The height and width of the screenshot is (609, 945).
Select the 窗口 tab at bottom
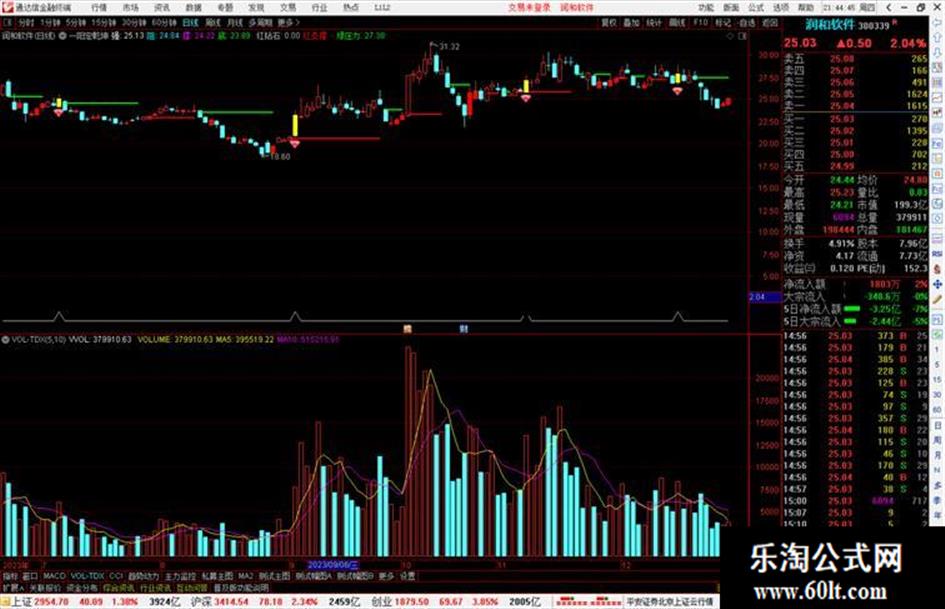30,576
